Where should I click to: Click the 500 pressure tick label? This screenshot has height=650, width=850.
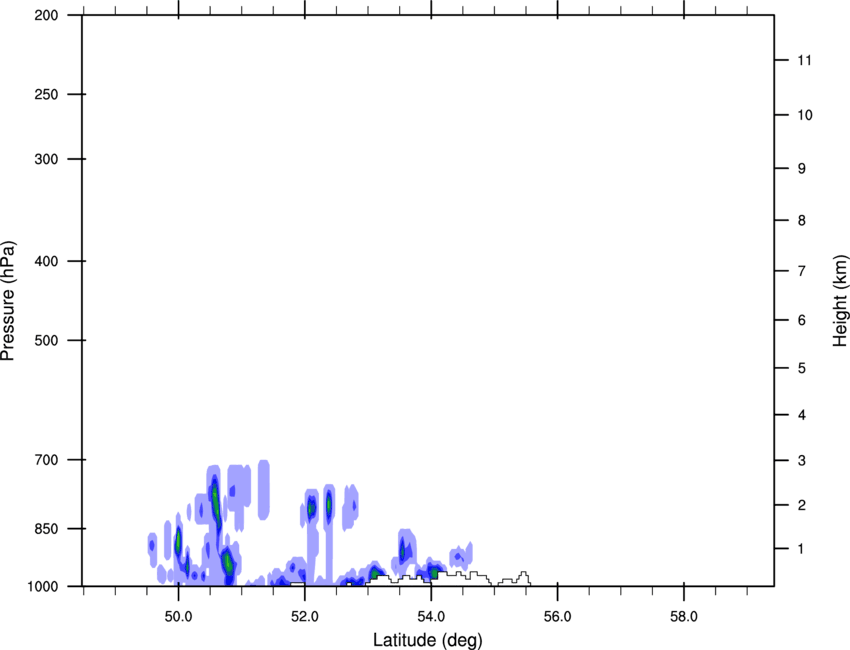[x=46, y=340]
